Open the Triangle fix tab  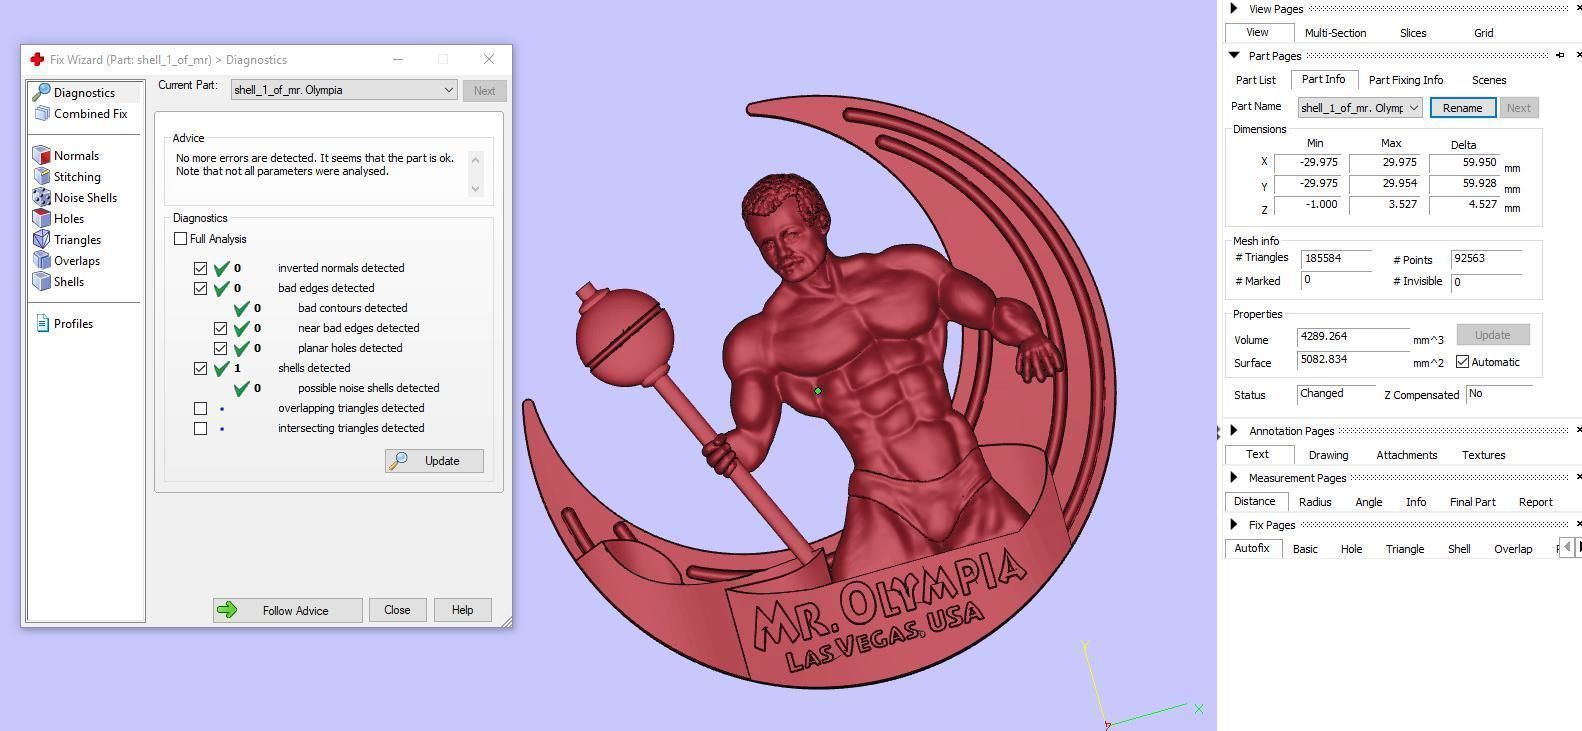point(1404,549)
